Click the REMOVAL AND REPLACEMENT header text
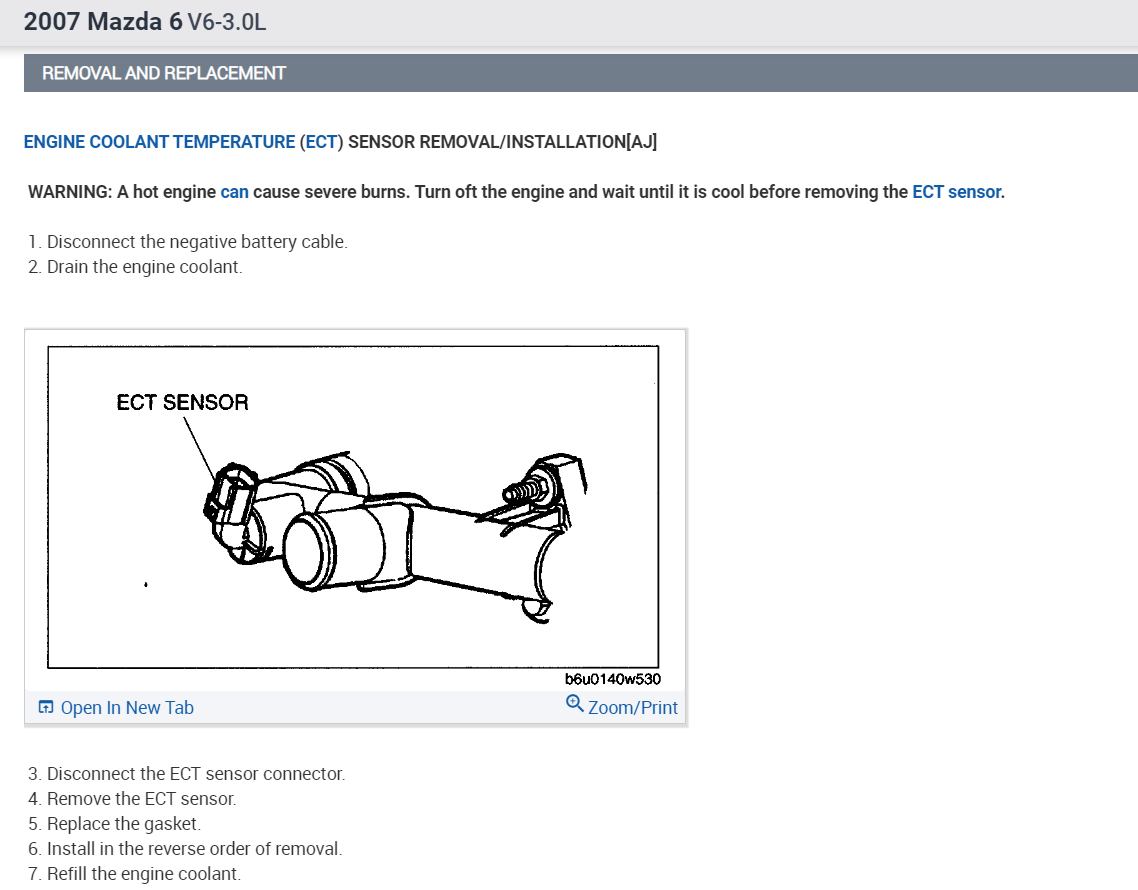 [x=164, y=73]
